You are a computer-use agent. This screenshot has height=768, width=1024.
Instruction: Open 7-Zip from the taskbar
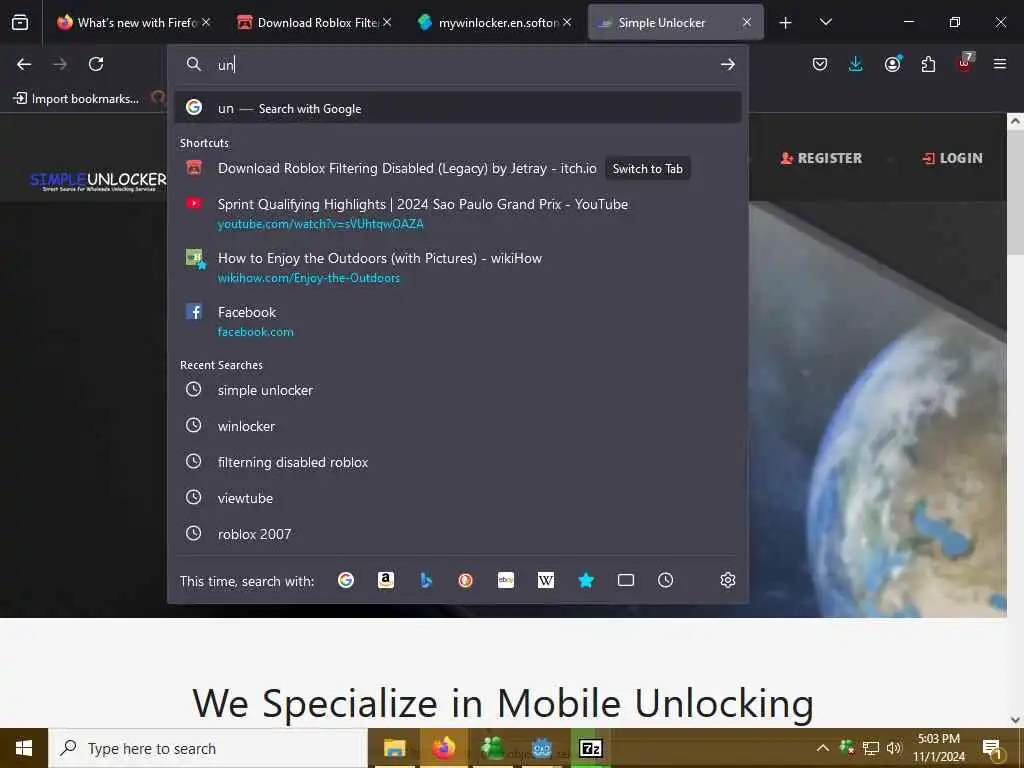590,748
